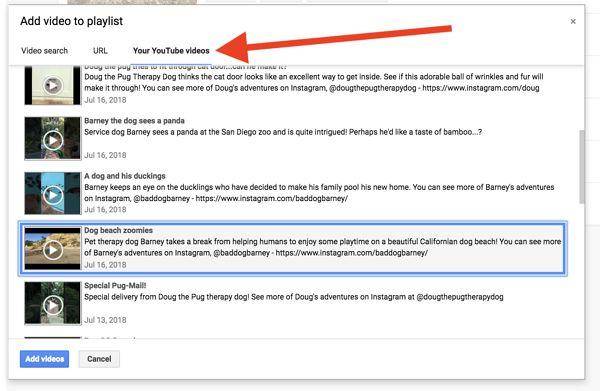Close the Add video to playlist dialog
The height and width of the screenshot is (391, 600).
pos(573,21)
